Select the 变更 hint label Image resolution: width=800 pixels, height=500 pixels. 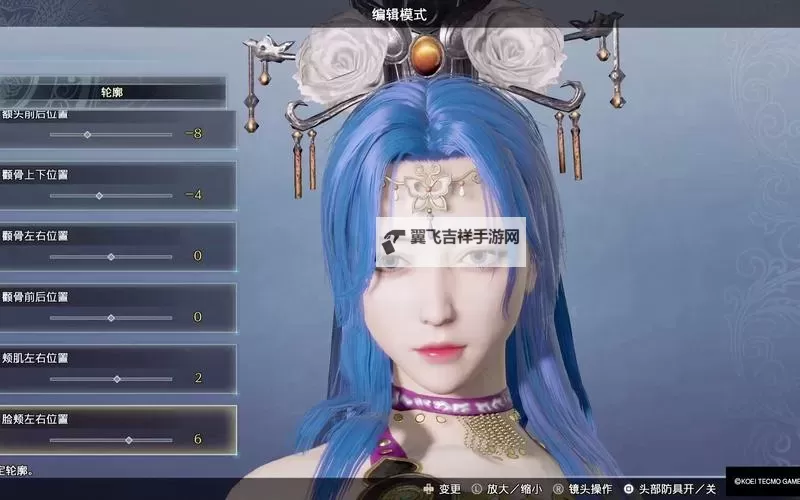pos(449,489)
